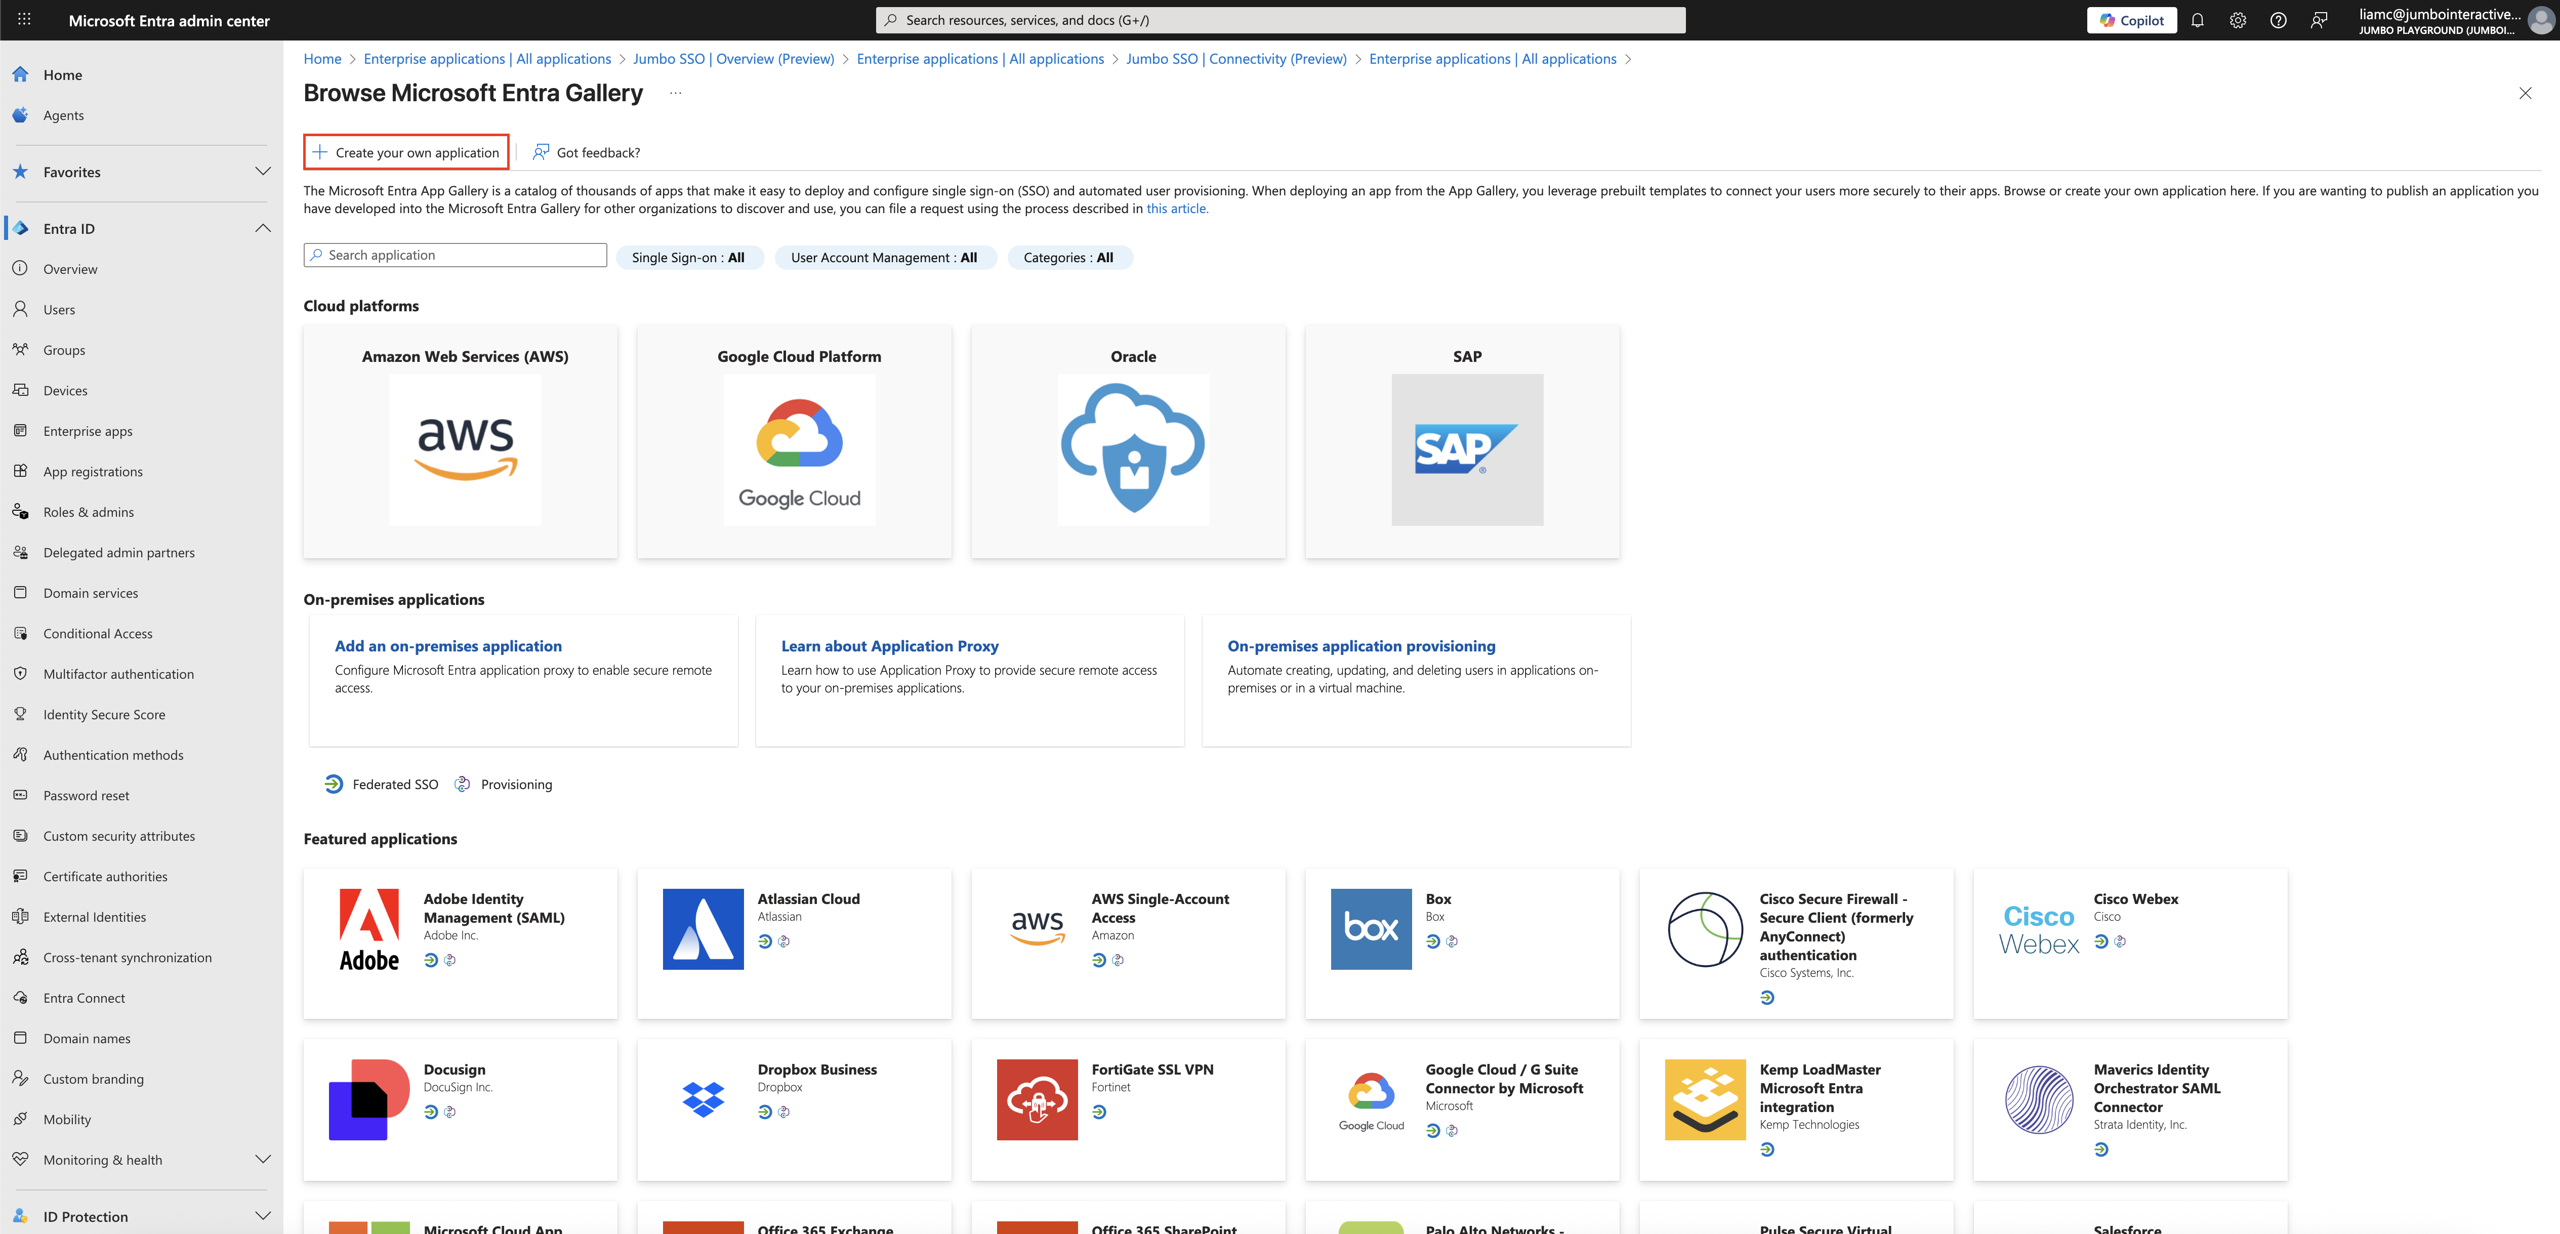This screenshot has width=2560, height=1234.
Task: Click Jumbo SSO | Connectivity (Preview) breadcrumb
Action: (x=1236, y=59)
